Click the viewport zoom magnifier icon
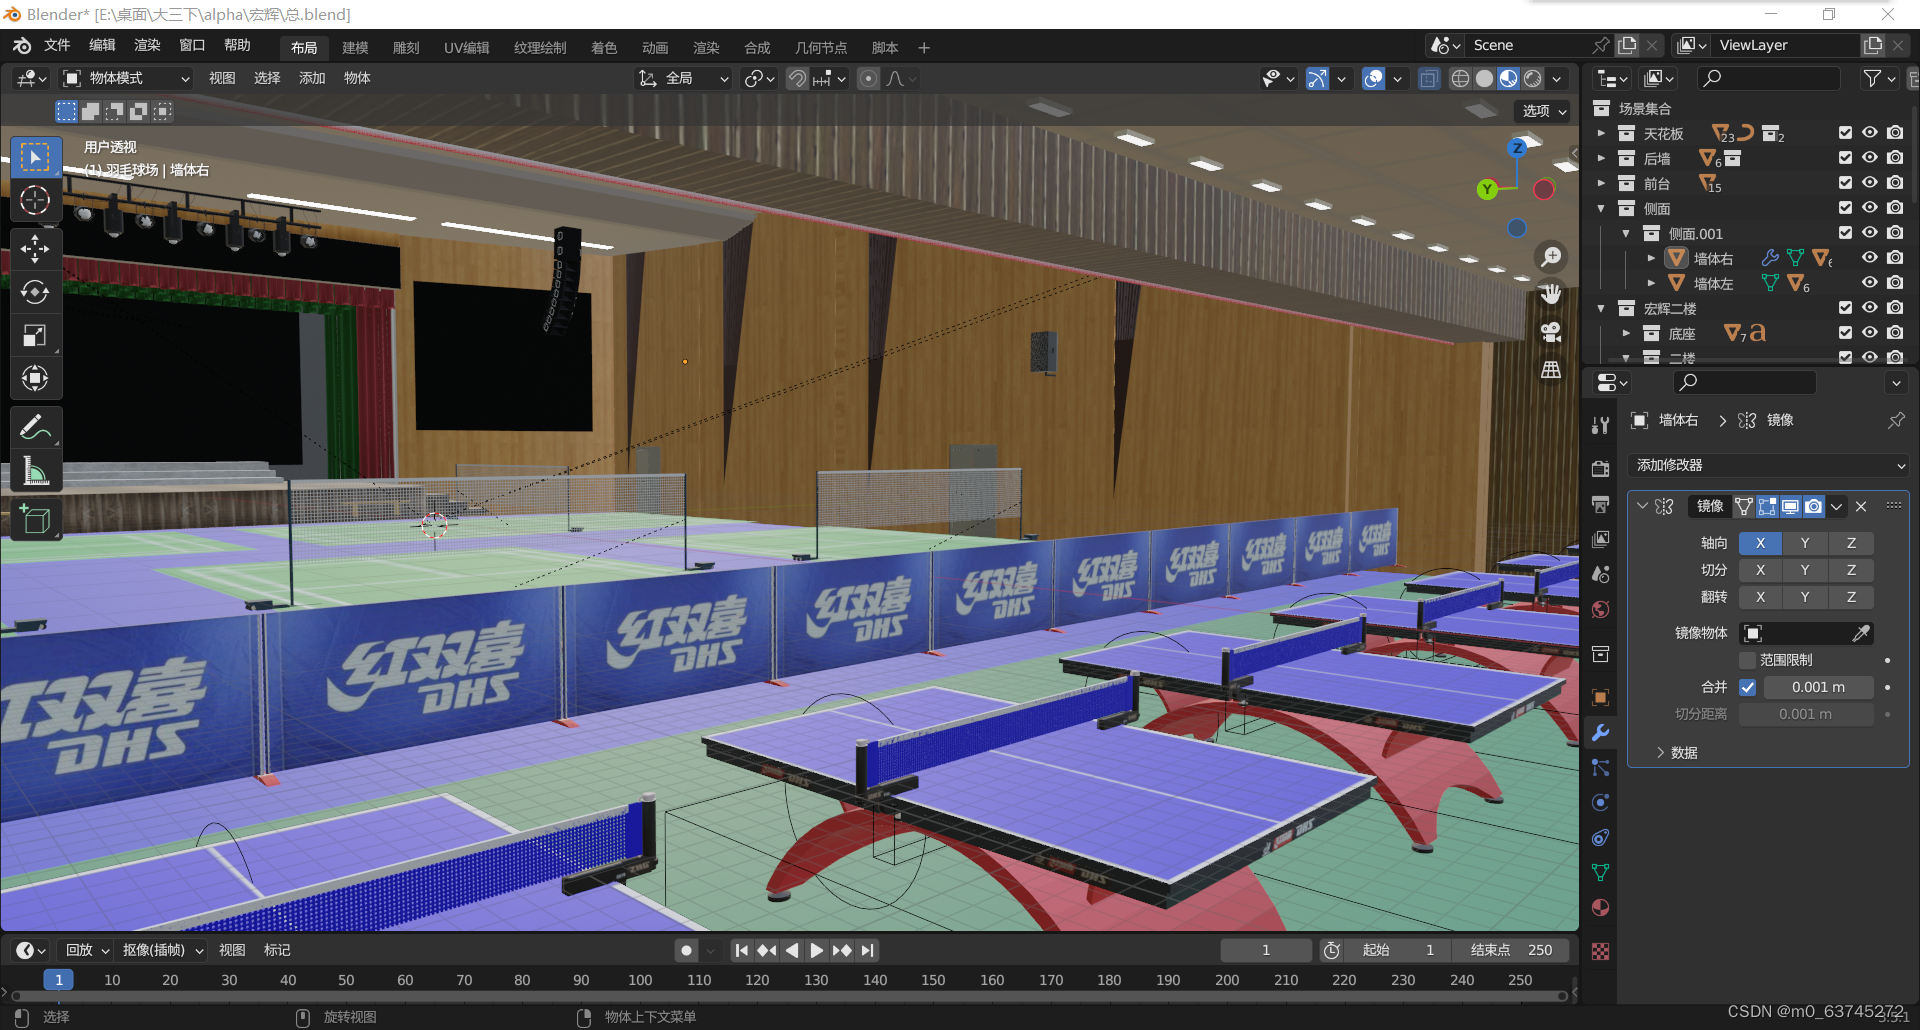Image resolution: width=1920 pixels, height=1030 pixels. (x=1551, y=258)
